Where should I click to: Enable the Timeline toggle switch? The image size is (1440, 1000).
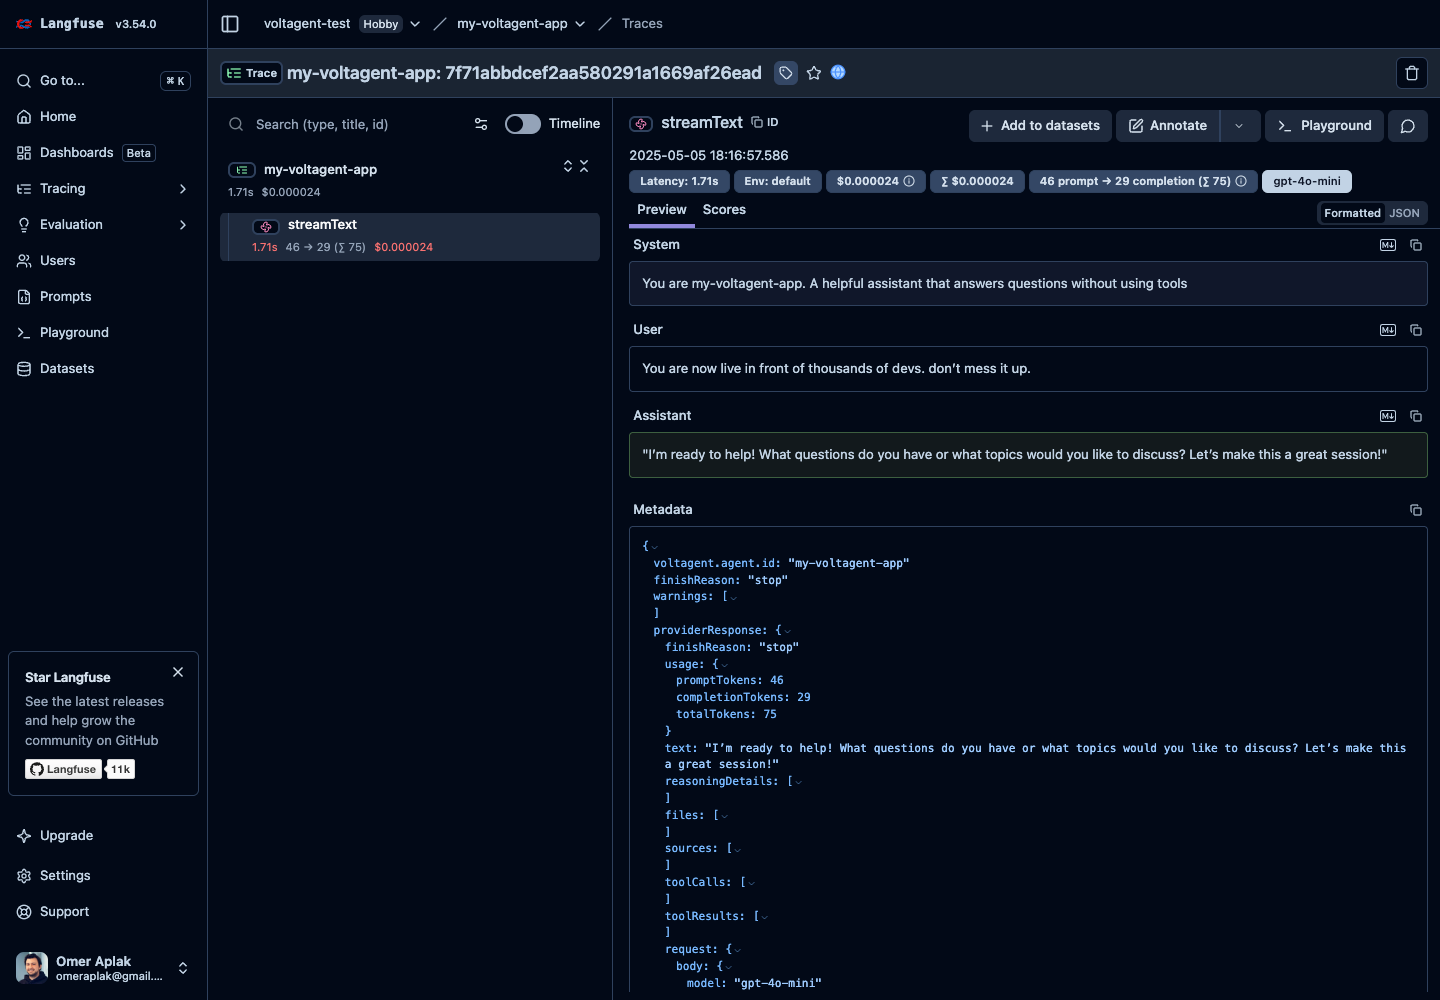point(521,124)
